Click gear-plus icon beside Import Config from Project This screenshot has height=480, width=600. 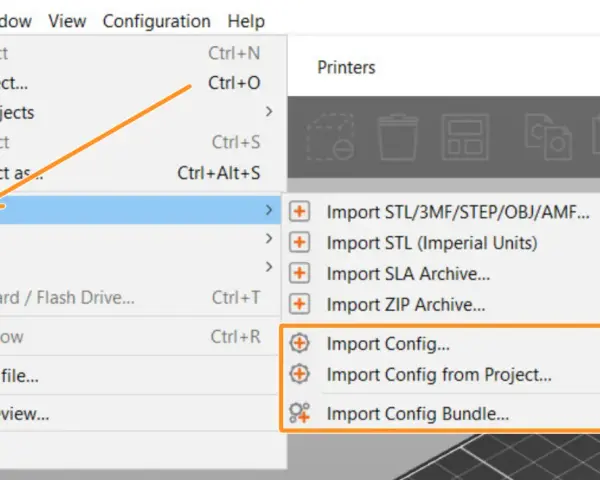pyautogui.click(x=299, y=374)
